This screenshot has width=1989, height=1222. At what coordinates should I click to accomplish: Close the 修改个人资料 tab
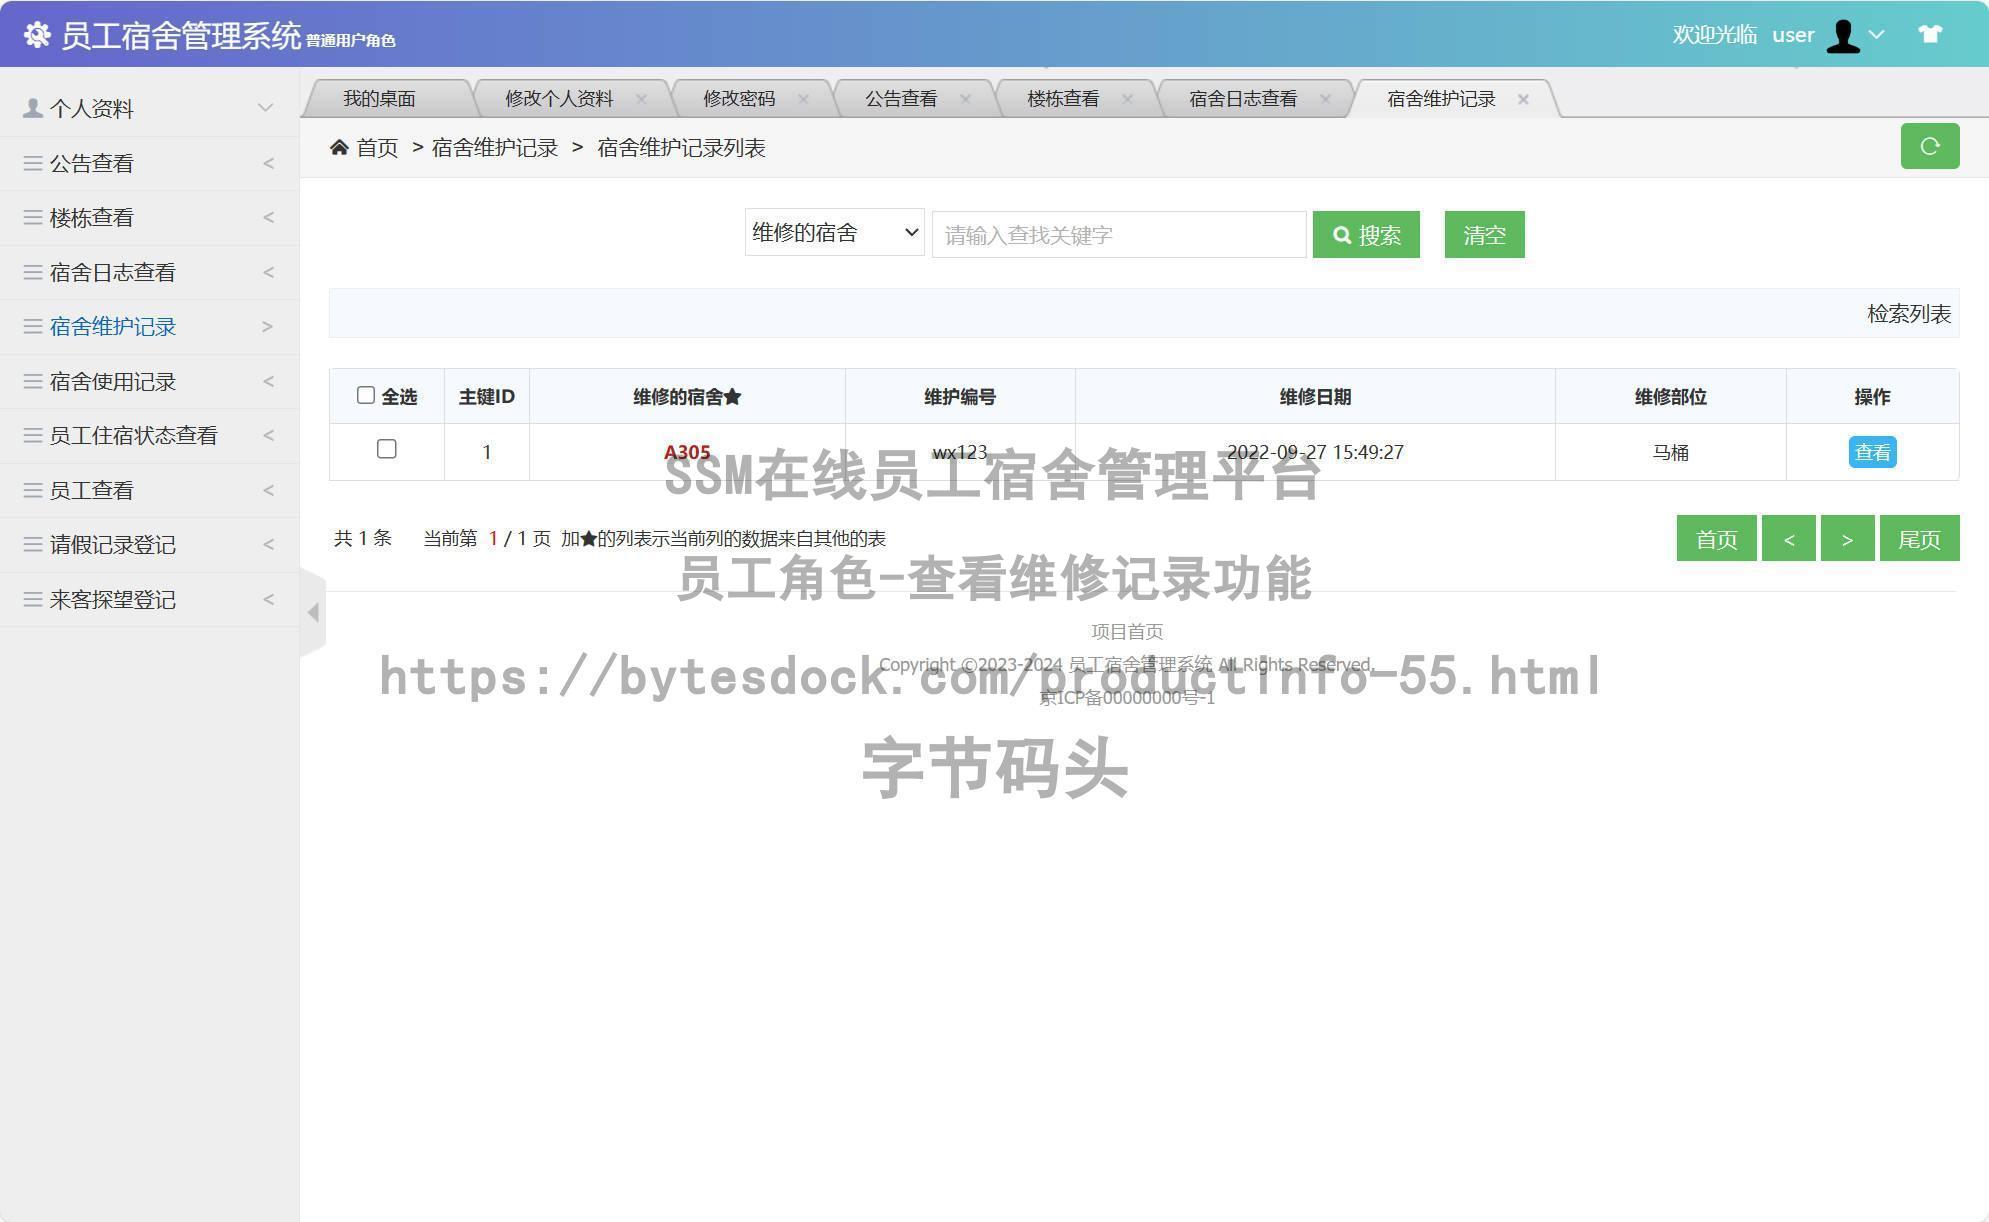click(x=641, y=99)
